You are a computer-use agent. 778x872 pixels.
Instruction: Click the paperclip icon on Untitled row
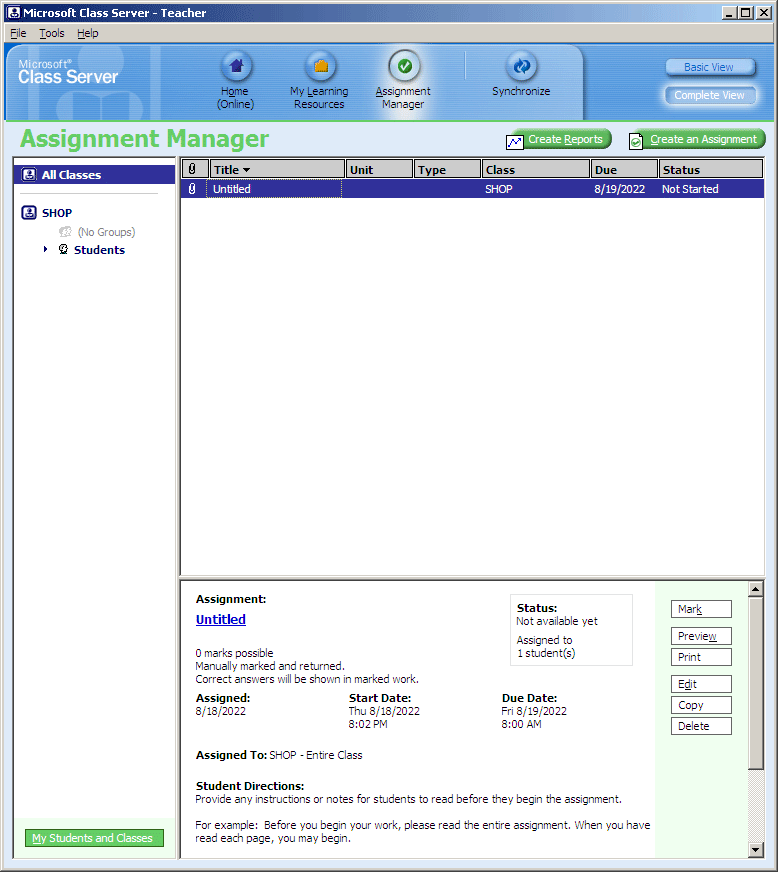point(192,189)
